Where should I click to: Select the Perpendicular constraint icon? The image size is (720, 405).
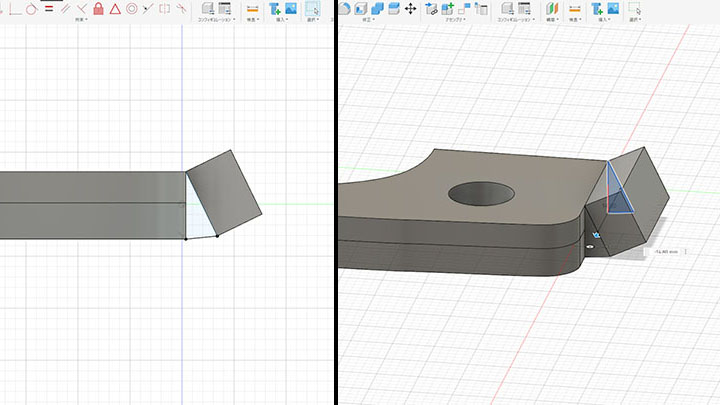pos(82,8)
